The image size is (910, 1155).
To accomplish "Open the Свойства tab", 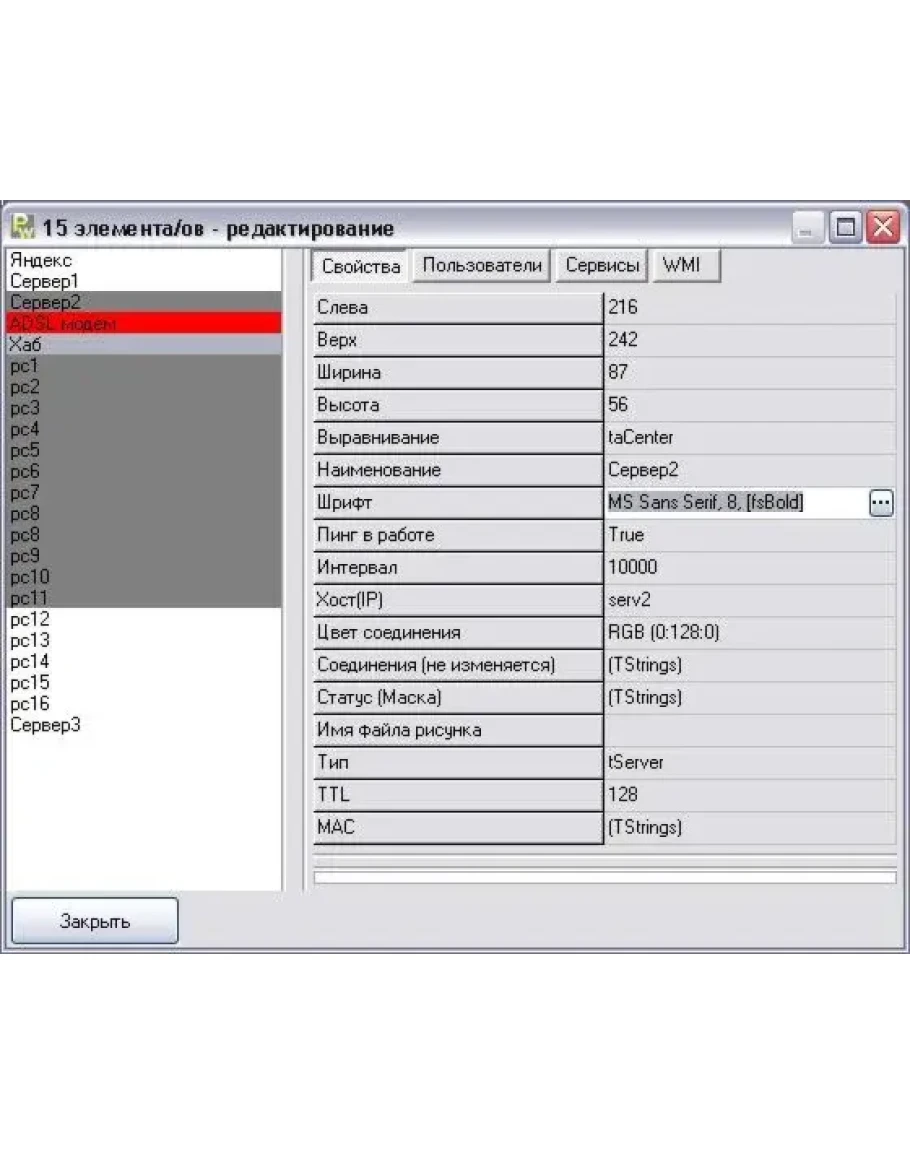I will click(361, 266).
